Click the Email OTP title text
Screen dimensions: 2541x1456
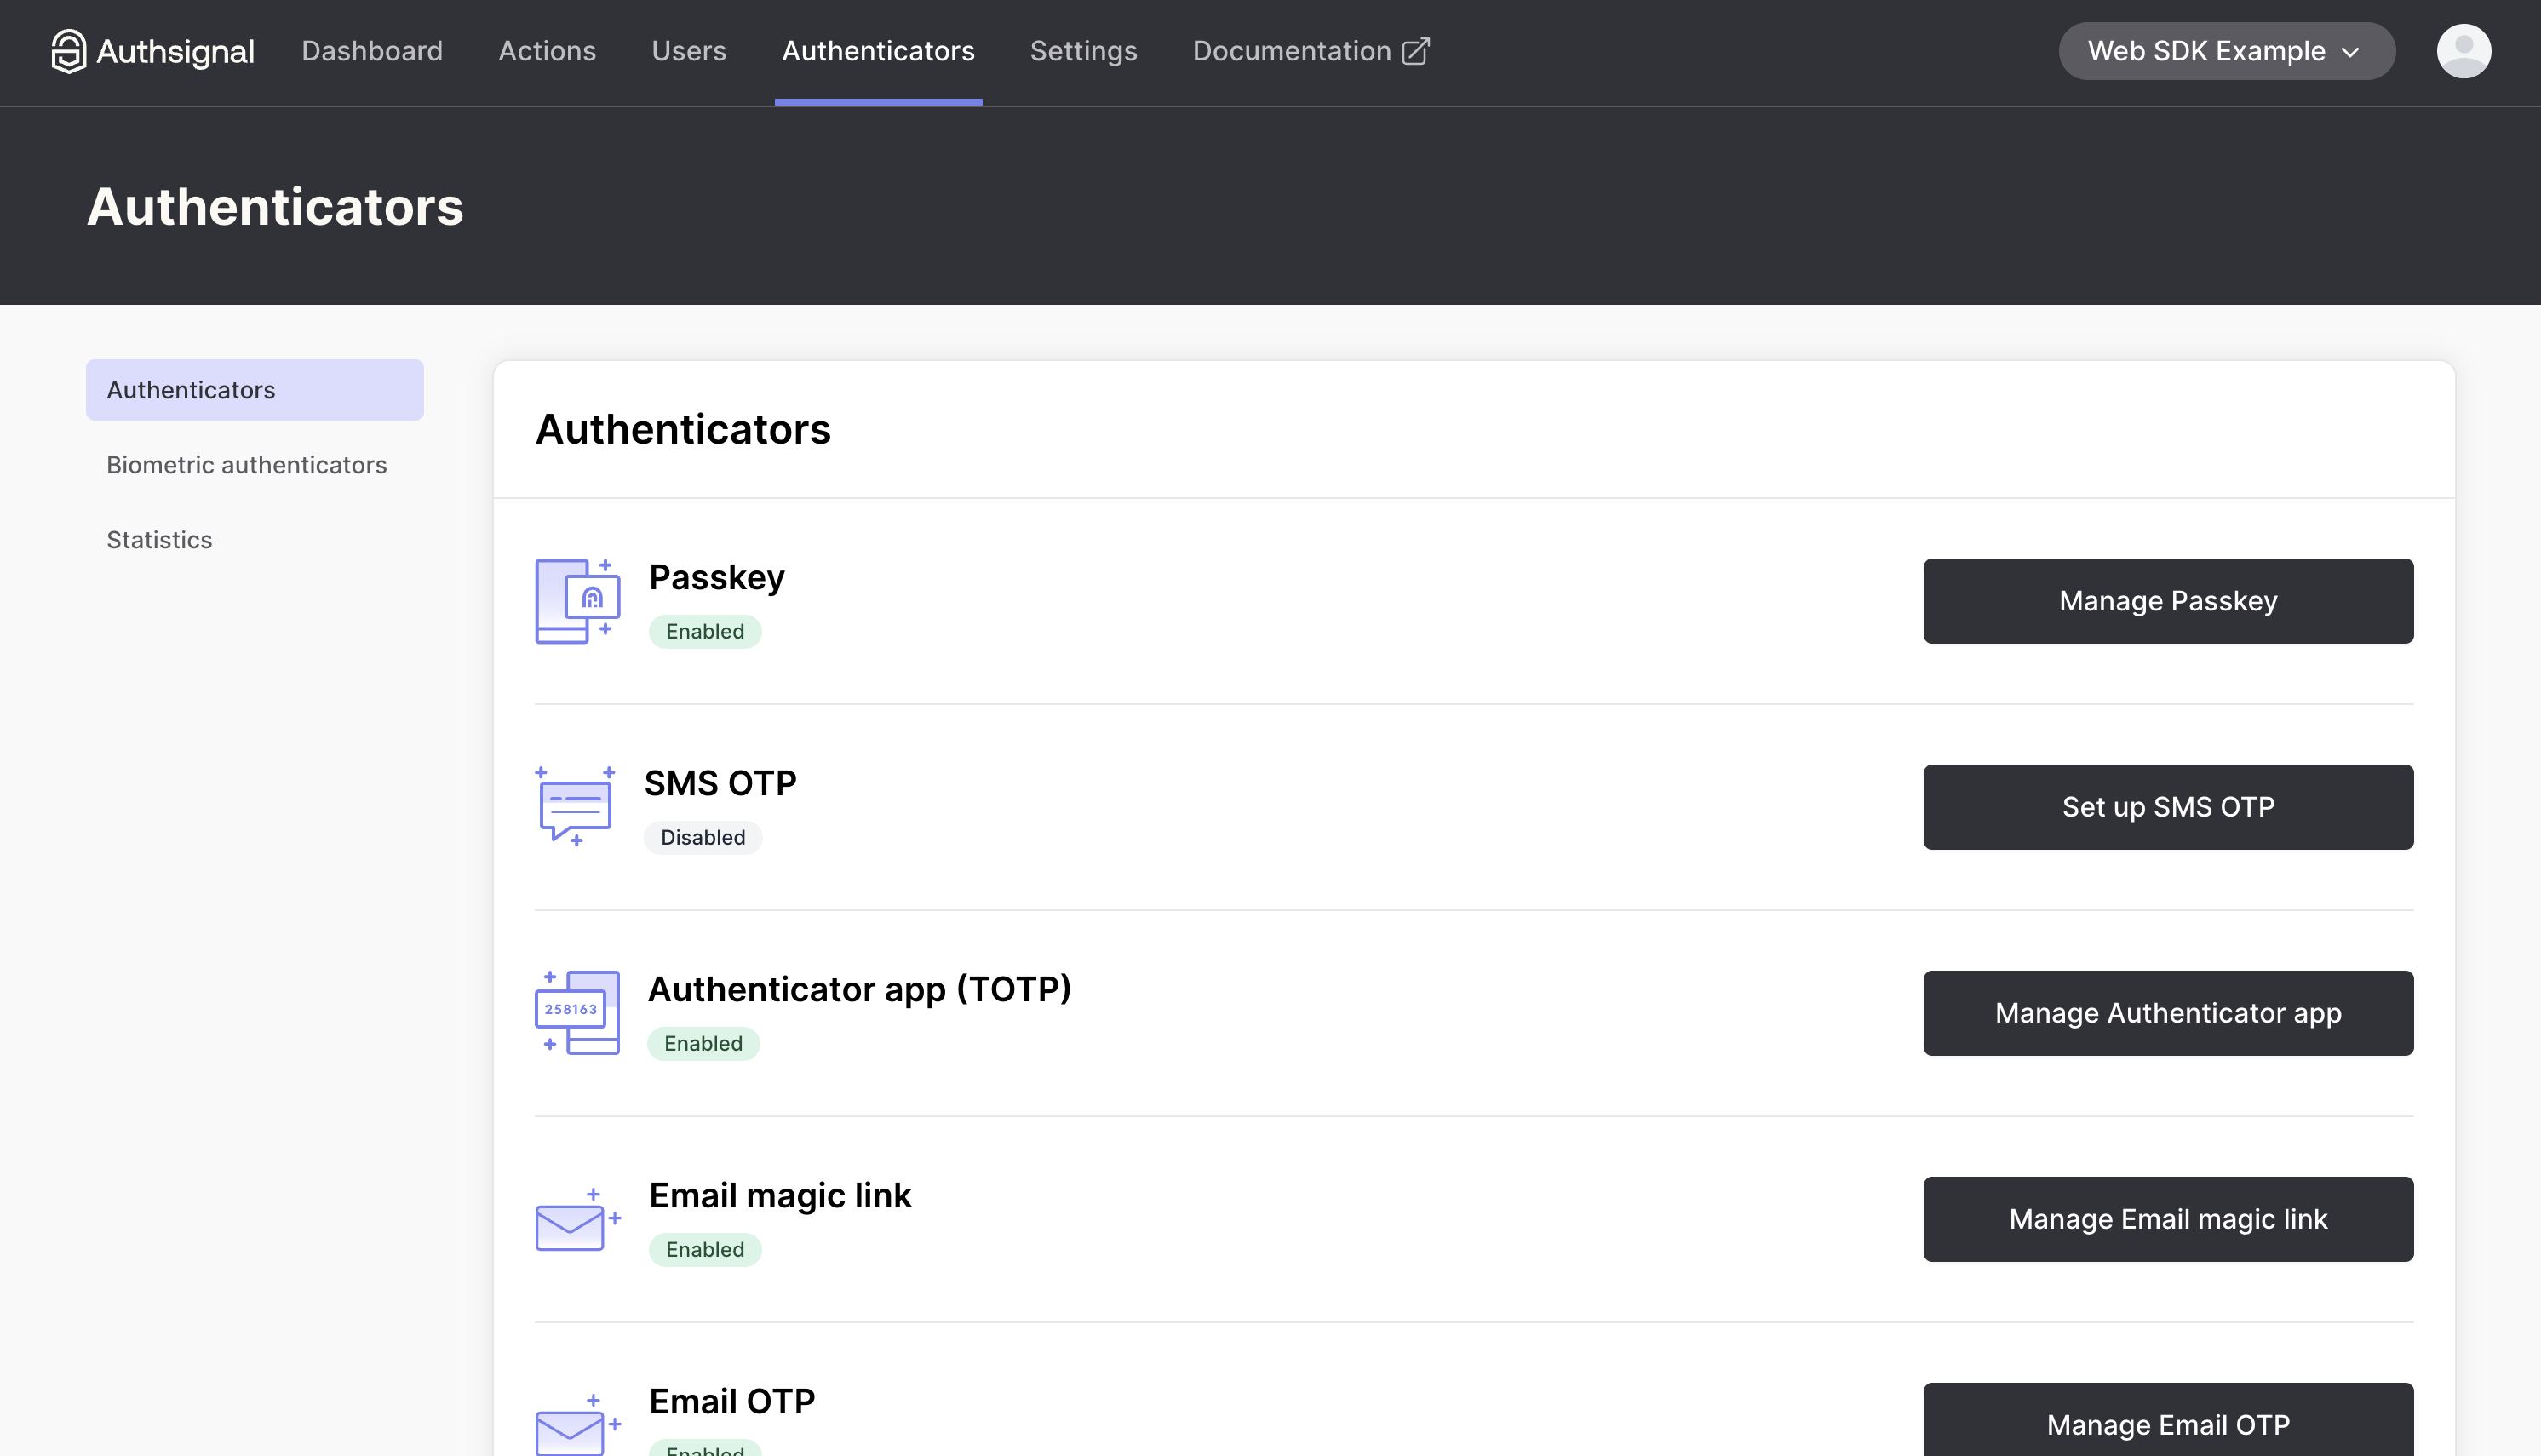pos(731,1401)
